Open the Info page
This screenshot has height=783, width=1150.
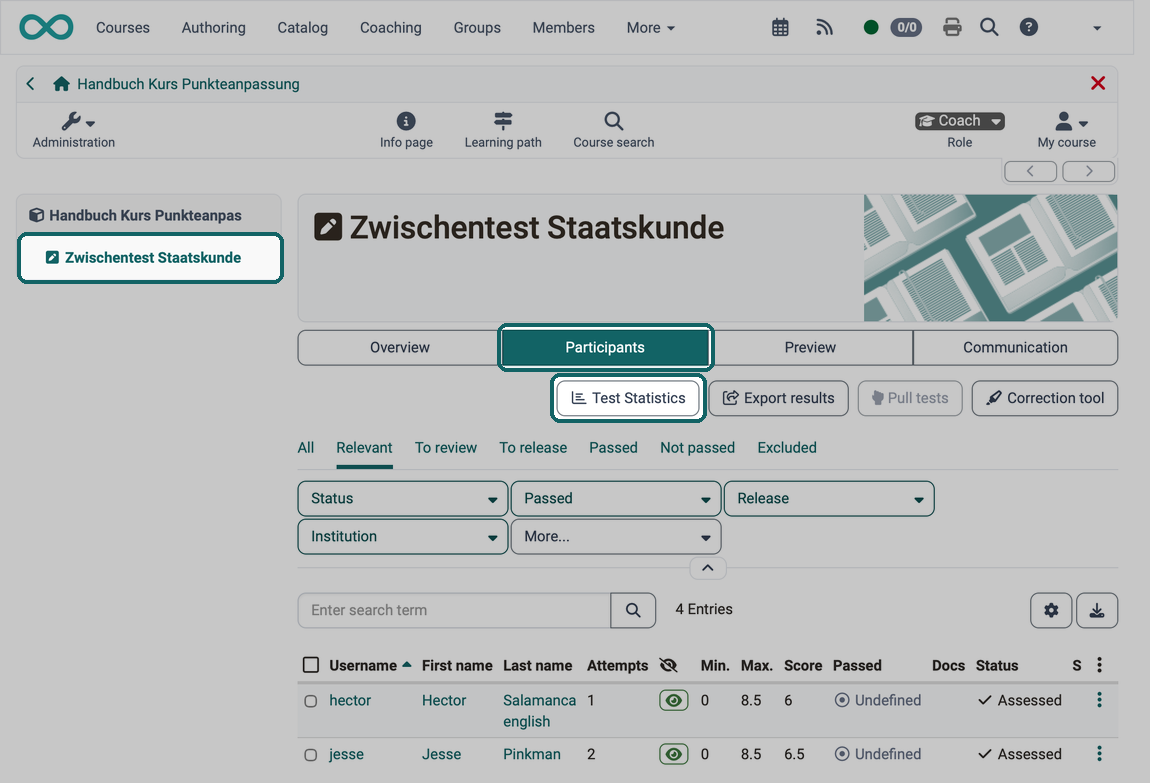click(x=406, y=130)
